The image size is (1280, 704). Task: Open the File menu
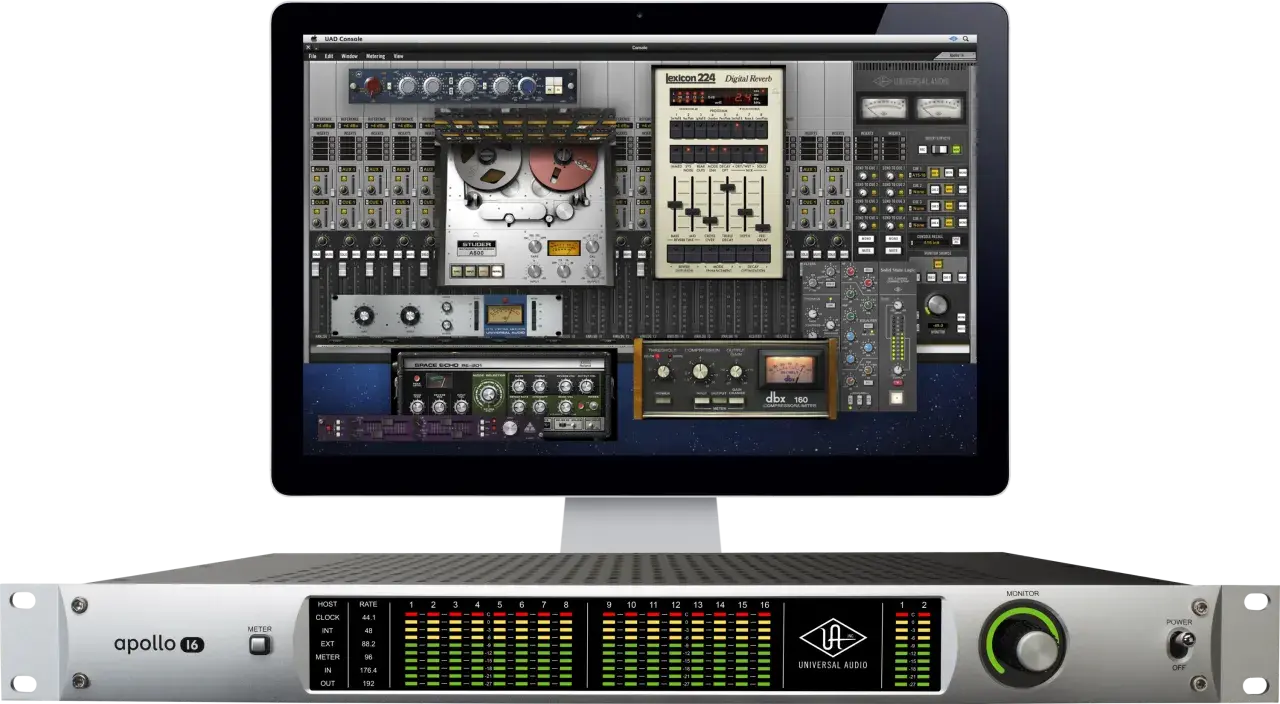[313, 56]
